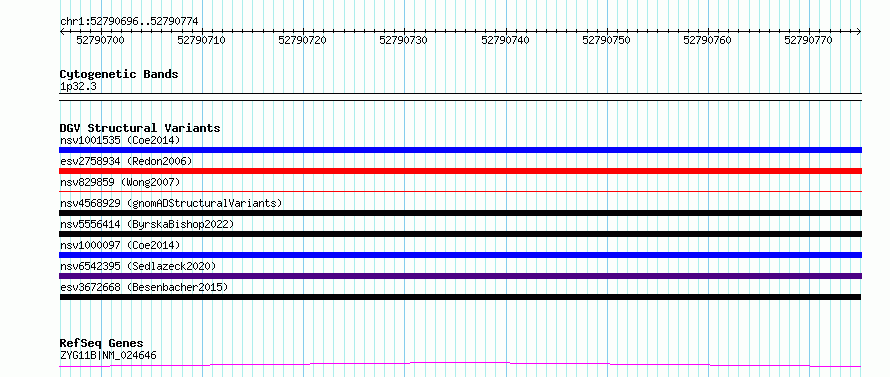Click the 1p32.3 band label
890x377 pixels.
78,86
